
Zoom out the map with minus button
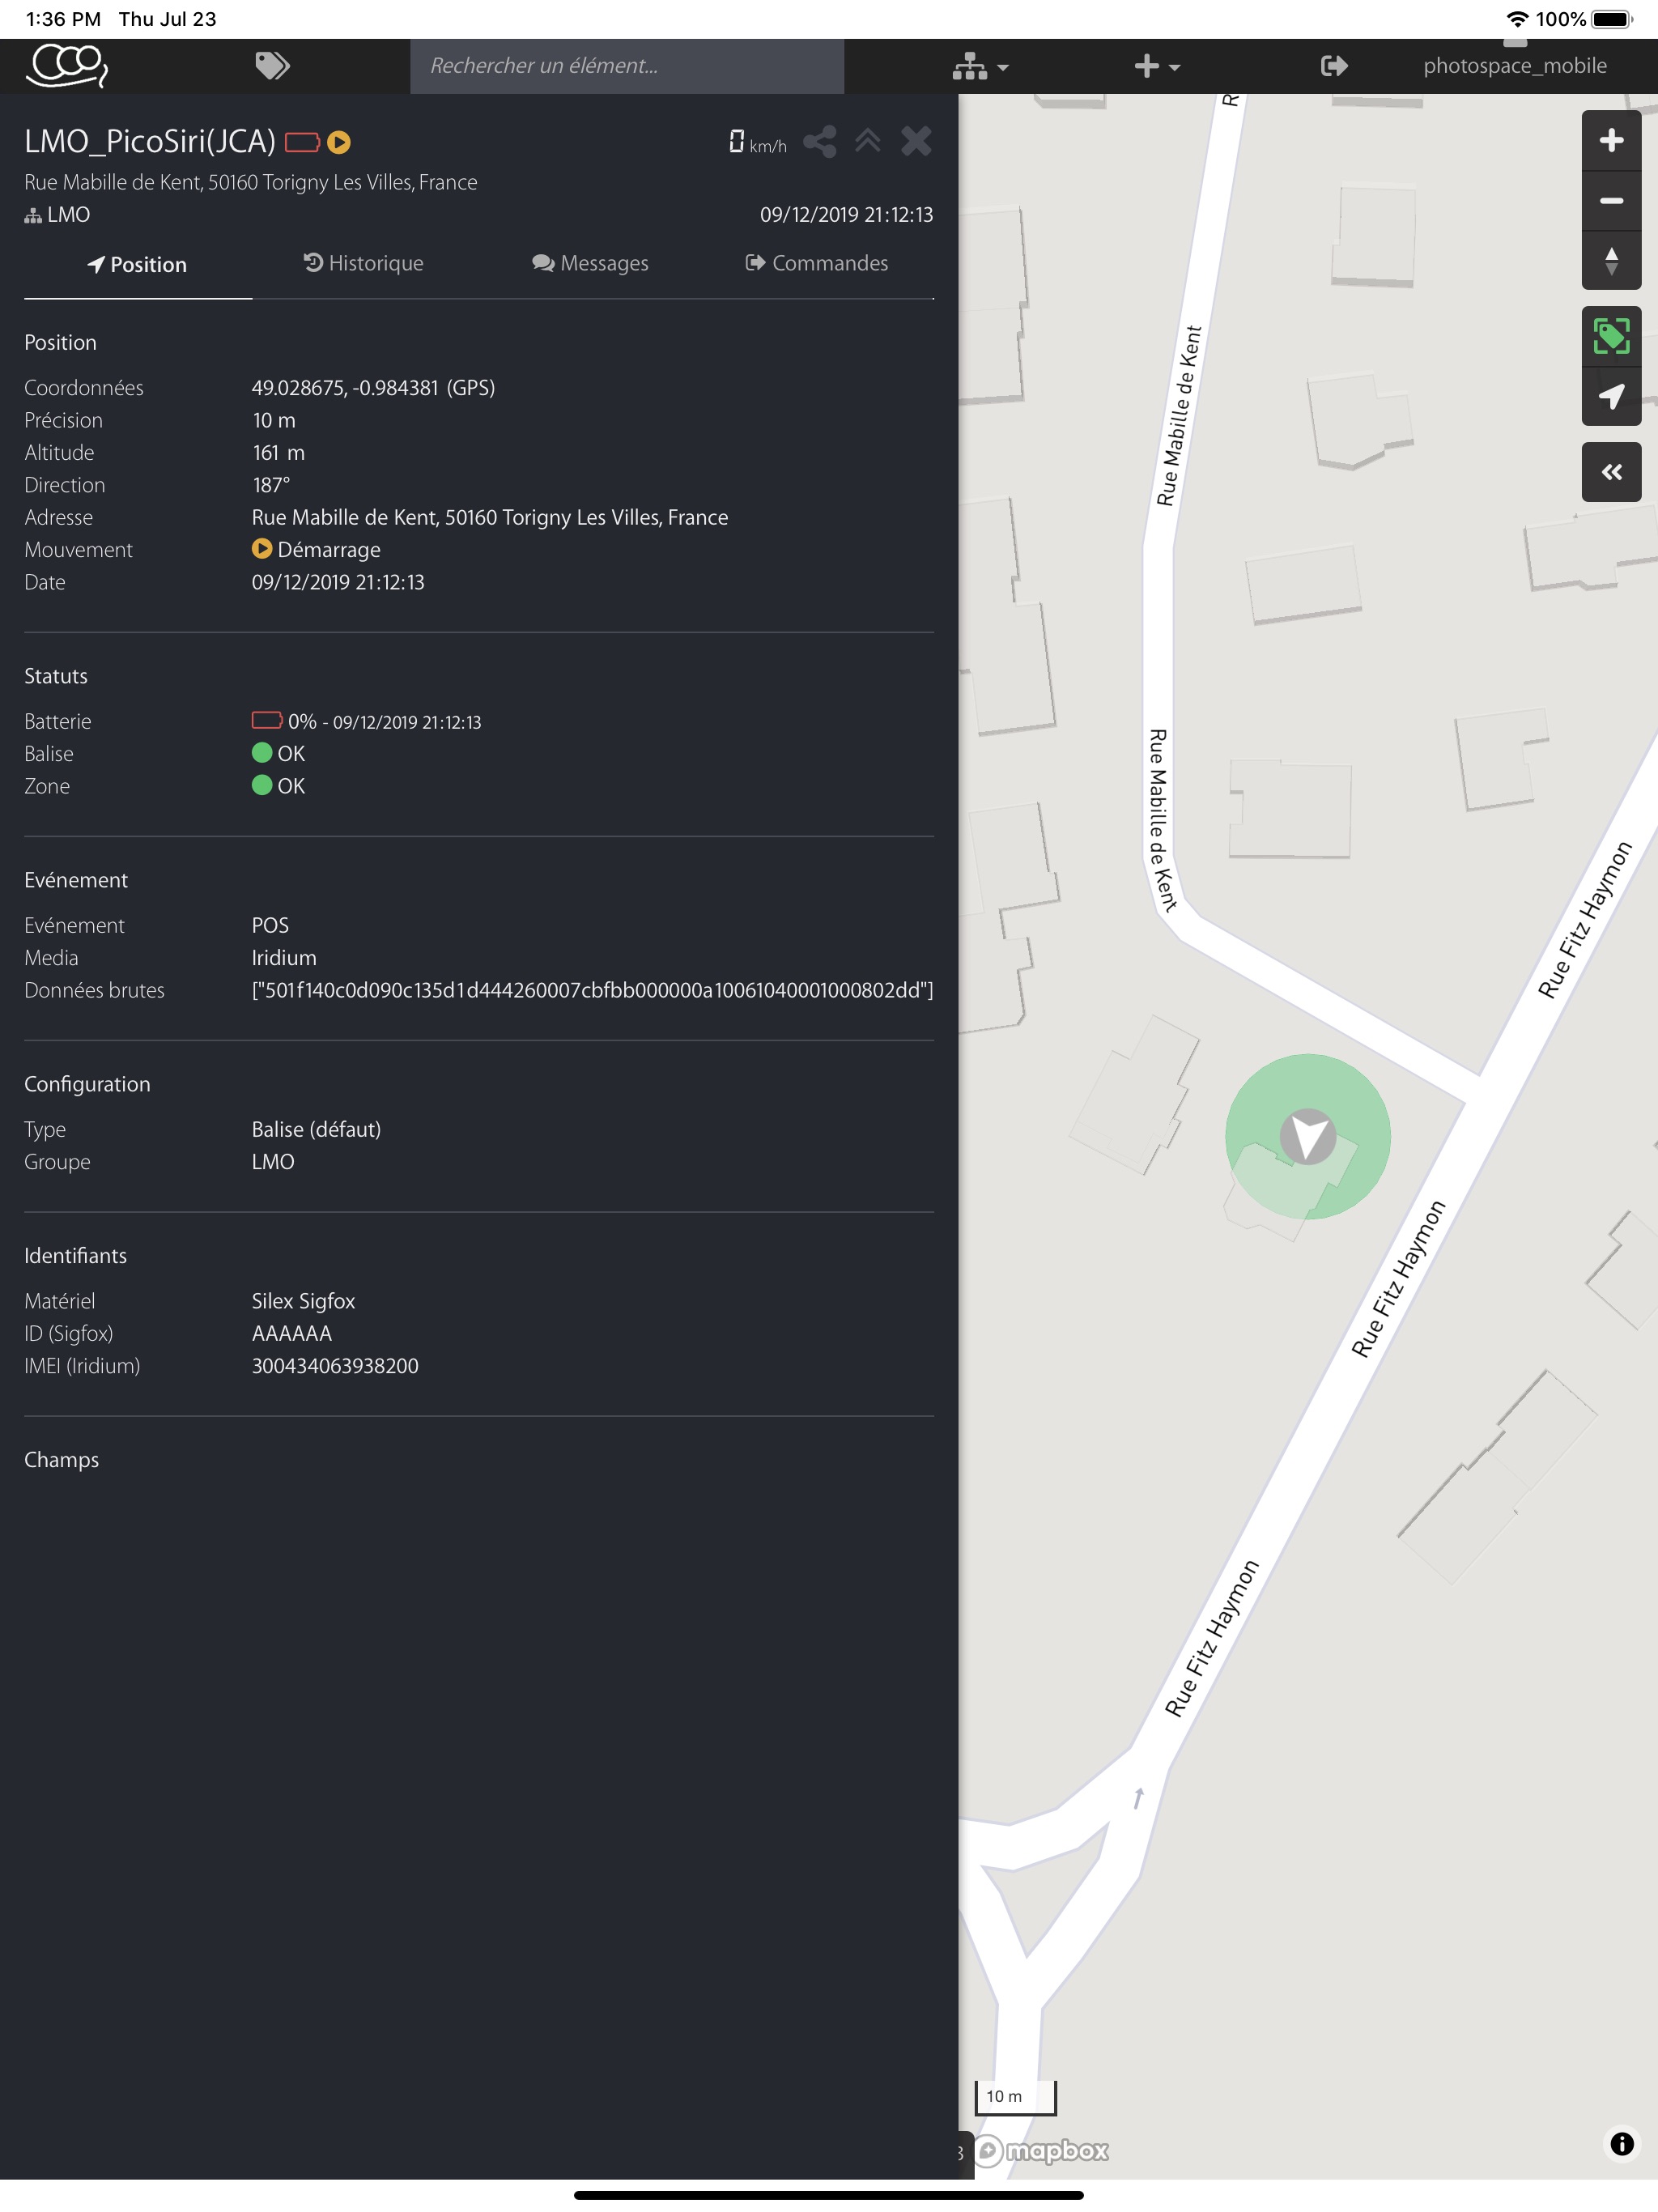click(1610, 201)
